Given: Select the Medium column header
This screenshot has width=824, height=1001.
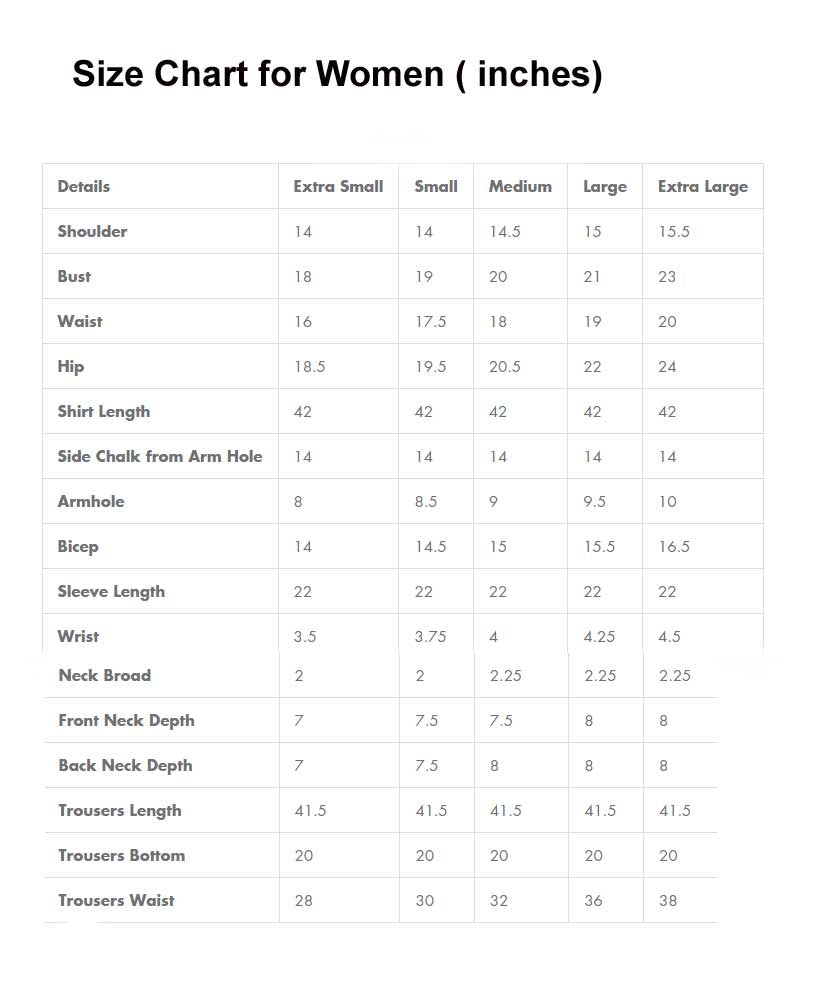Looking at the screenshot, I should click(x=520, y=186).
